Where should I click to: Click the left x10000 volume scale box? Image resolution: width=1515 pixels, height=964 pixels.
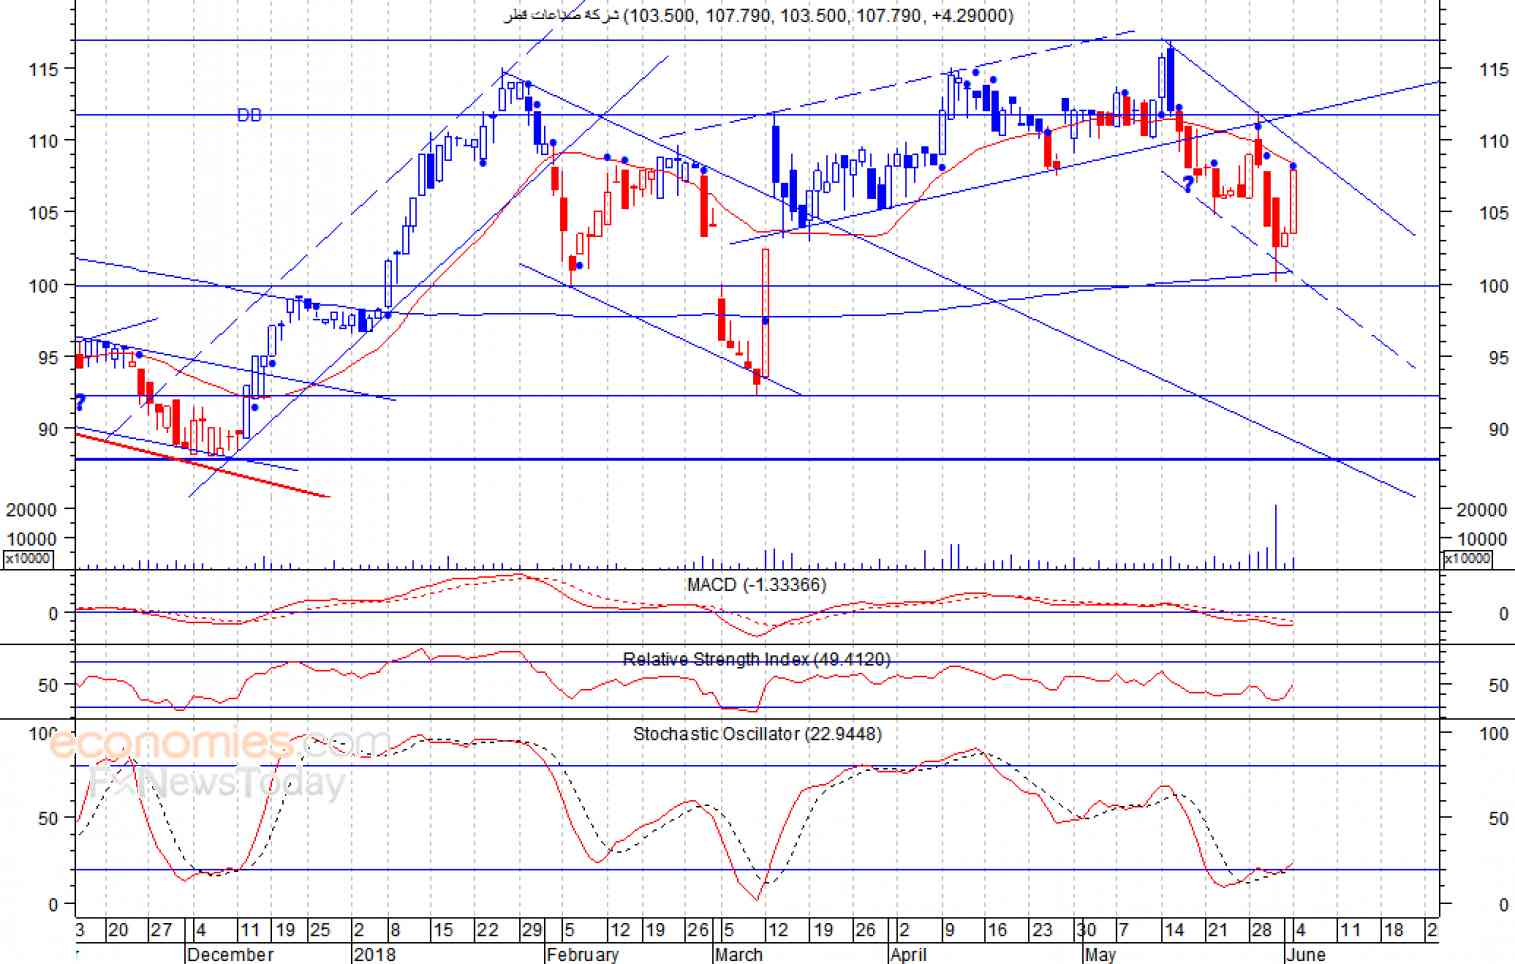coord(28,558)
